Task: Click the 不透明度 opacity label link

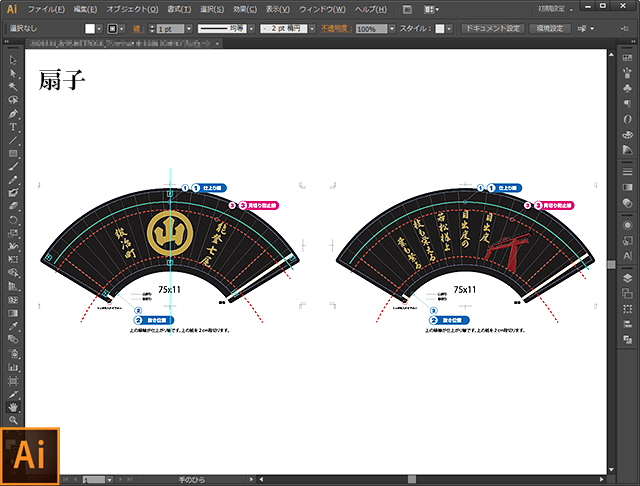Action: tap(336, 29)
